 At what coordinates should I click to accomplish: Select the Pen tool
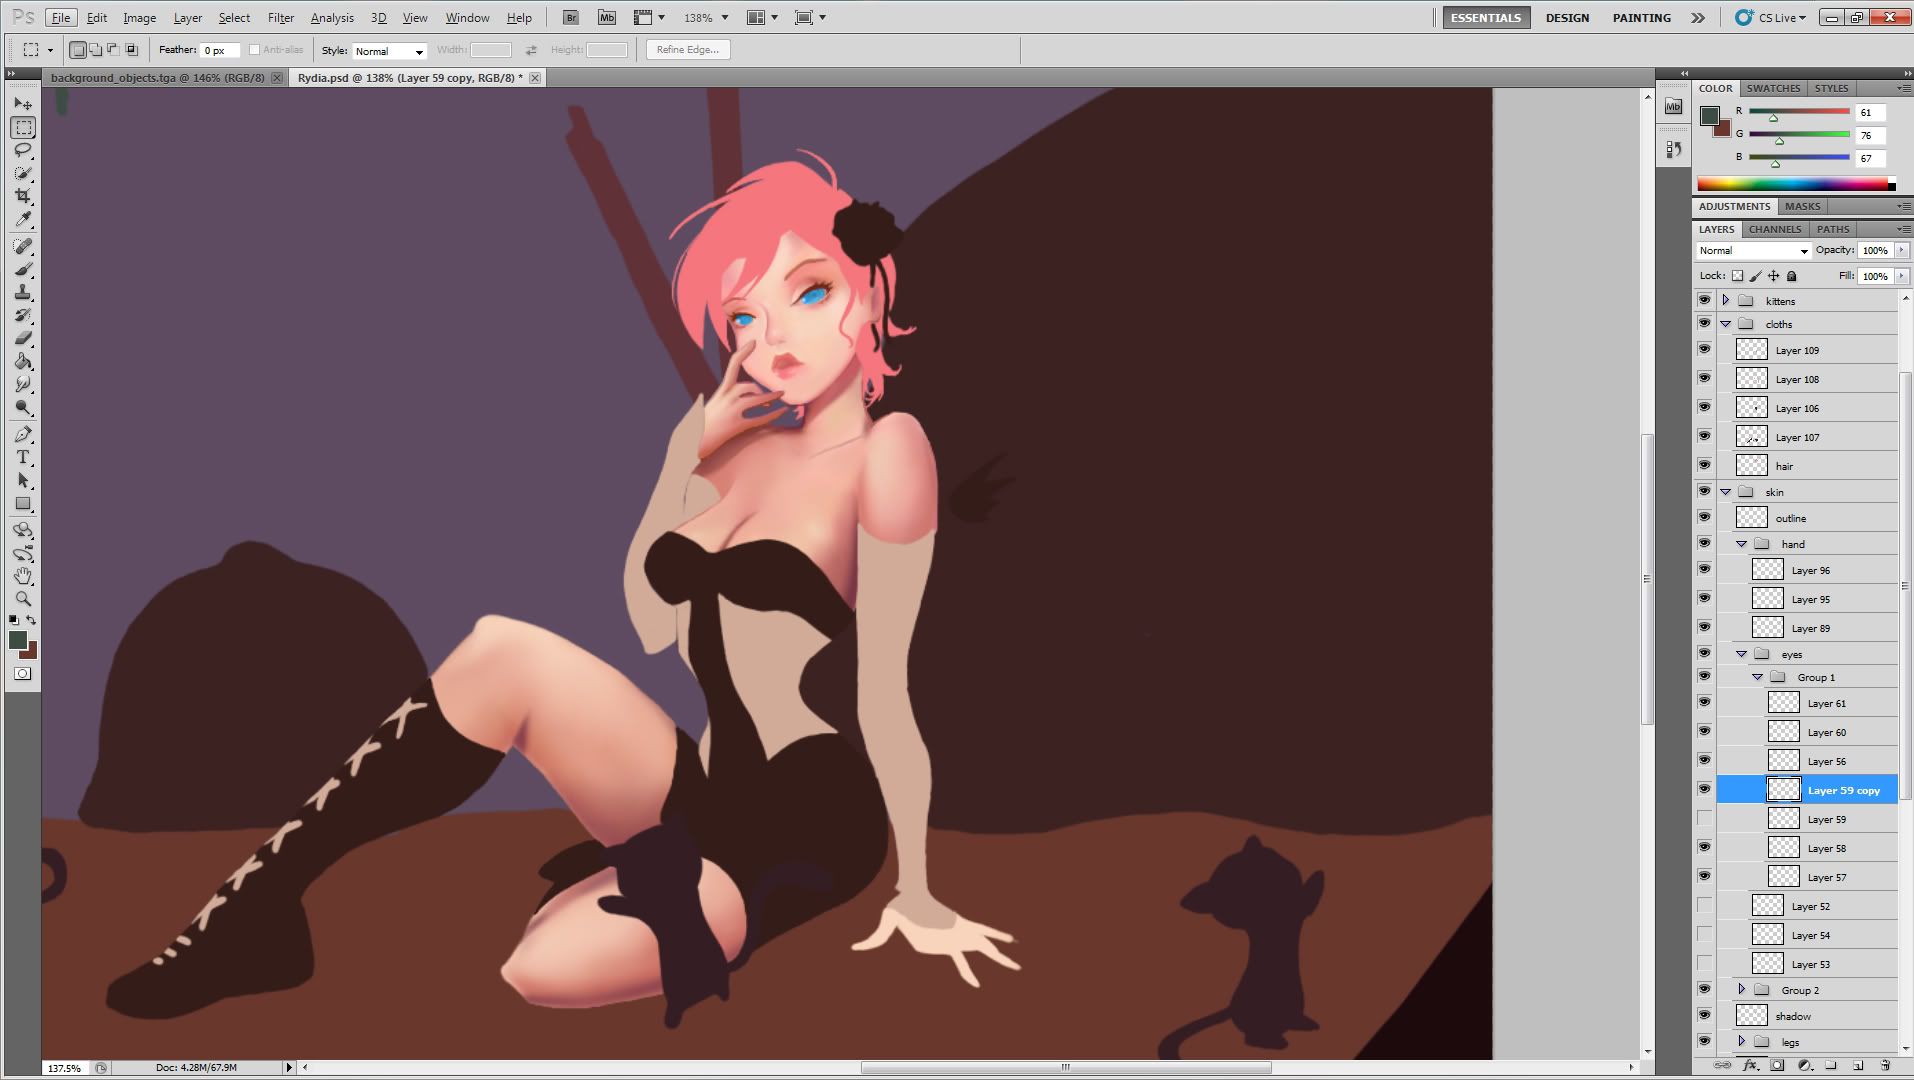(x=23, y=434)
